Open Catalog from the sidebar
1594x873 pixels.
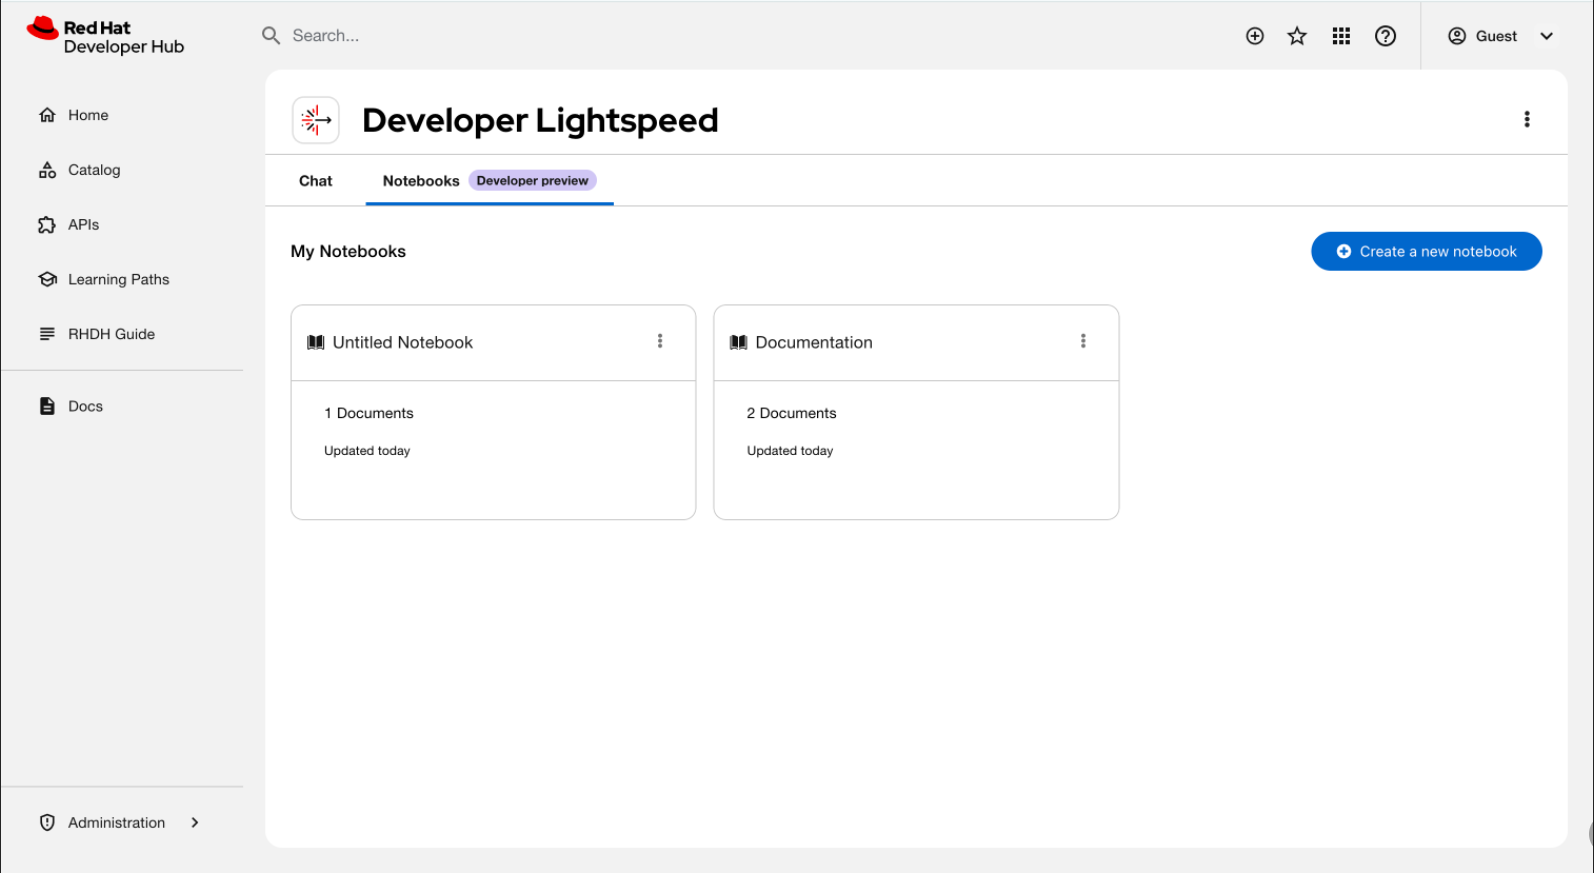pos(94,170)
